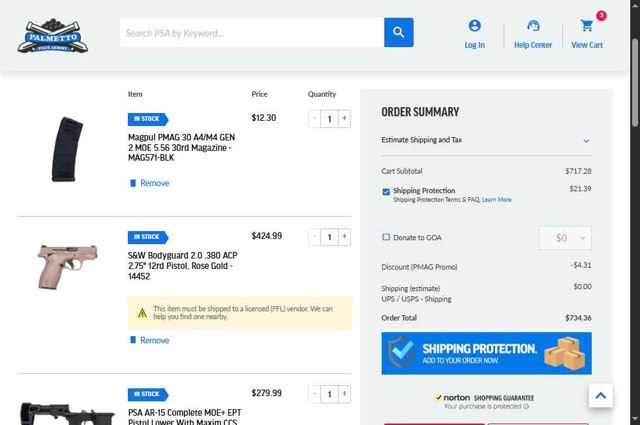The image size is (640, 425).
Task: Open the GOA donation amount dropdown
Action: coord(565,238)
